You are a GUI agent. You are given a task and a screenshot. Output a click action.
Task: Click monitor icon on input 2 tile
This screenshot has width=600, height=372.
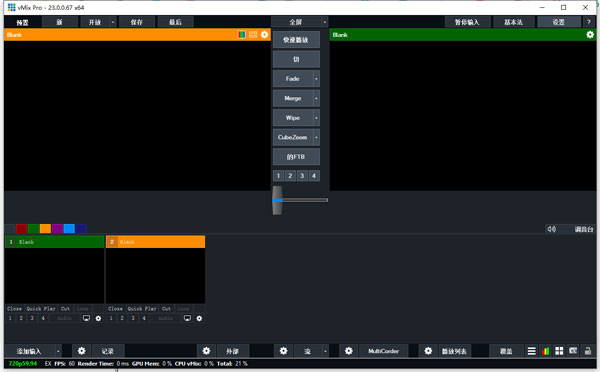coord(188,318)
